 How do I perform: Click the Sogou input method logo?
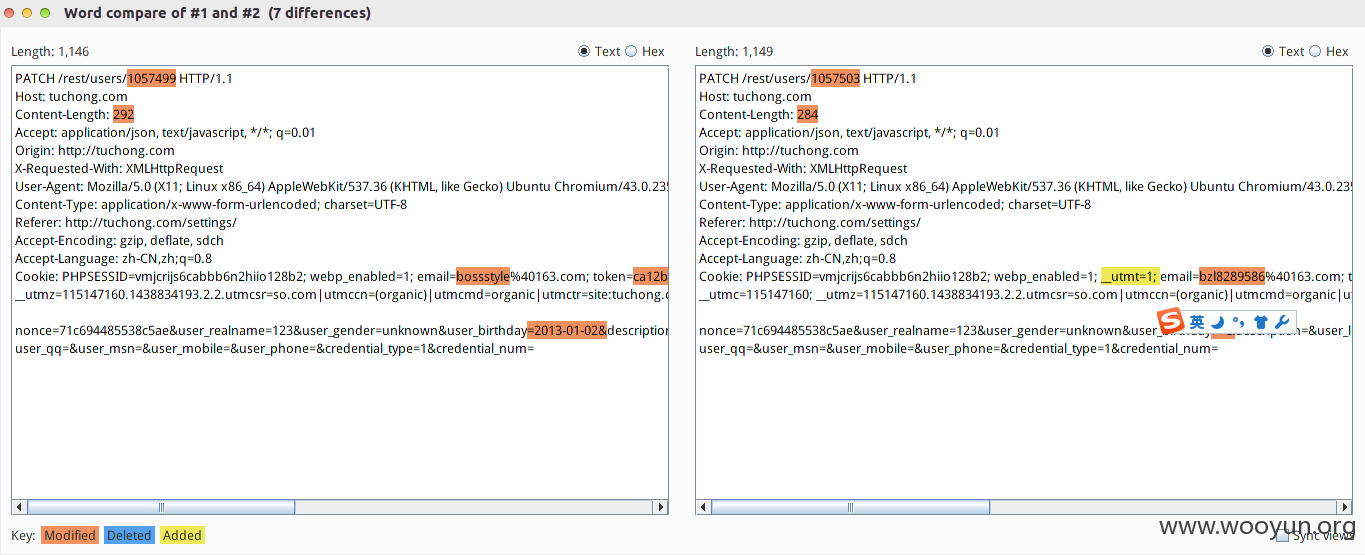click(x=1171, y=322)
